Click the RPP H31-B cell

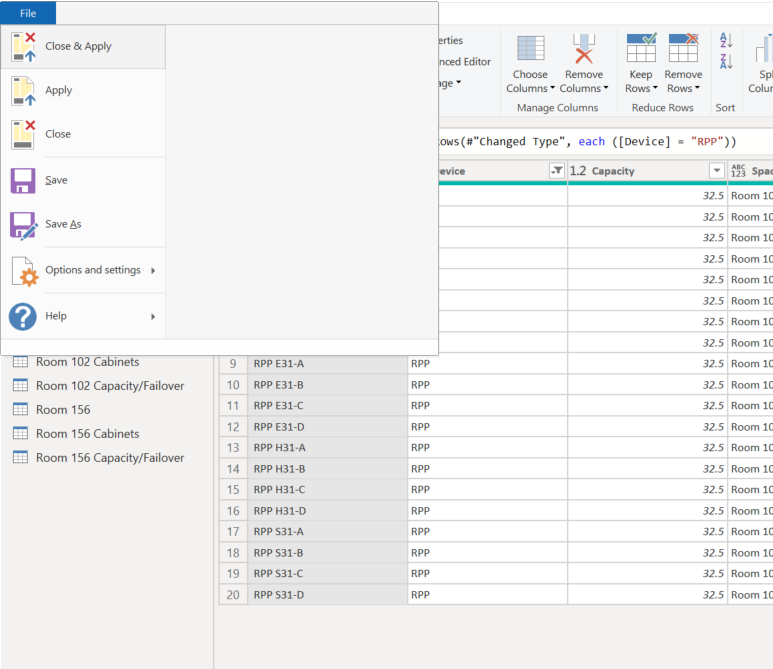pyautogui.click(x=327, y=469)
